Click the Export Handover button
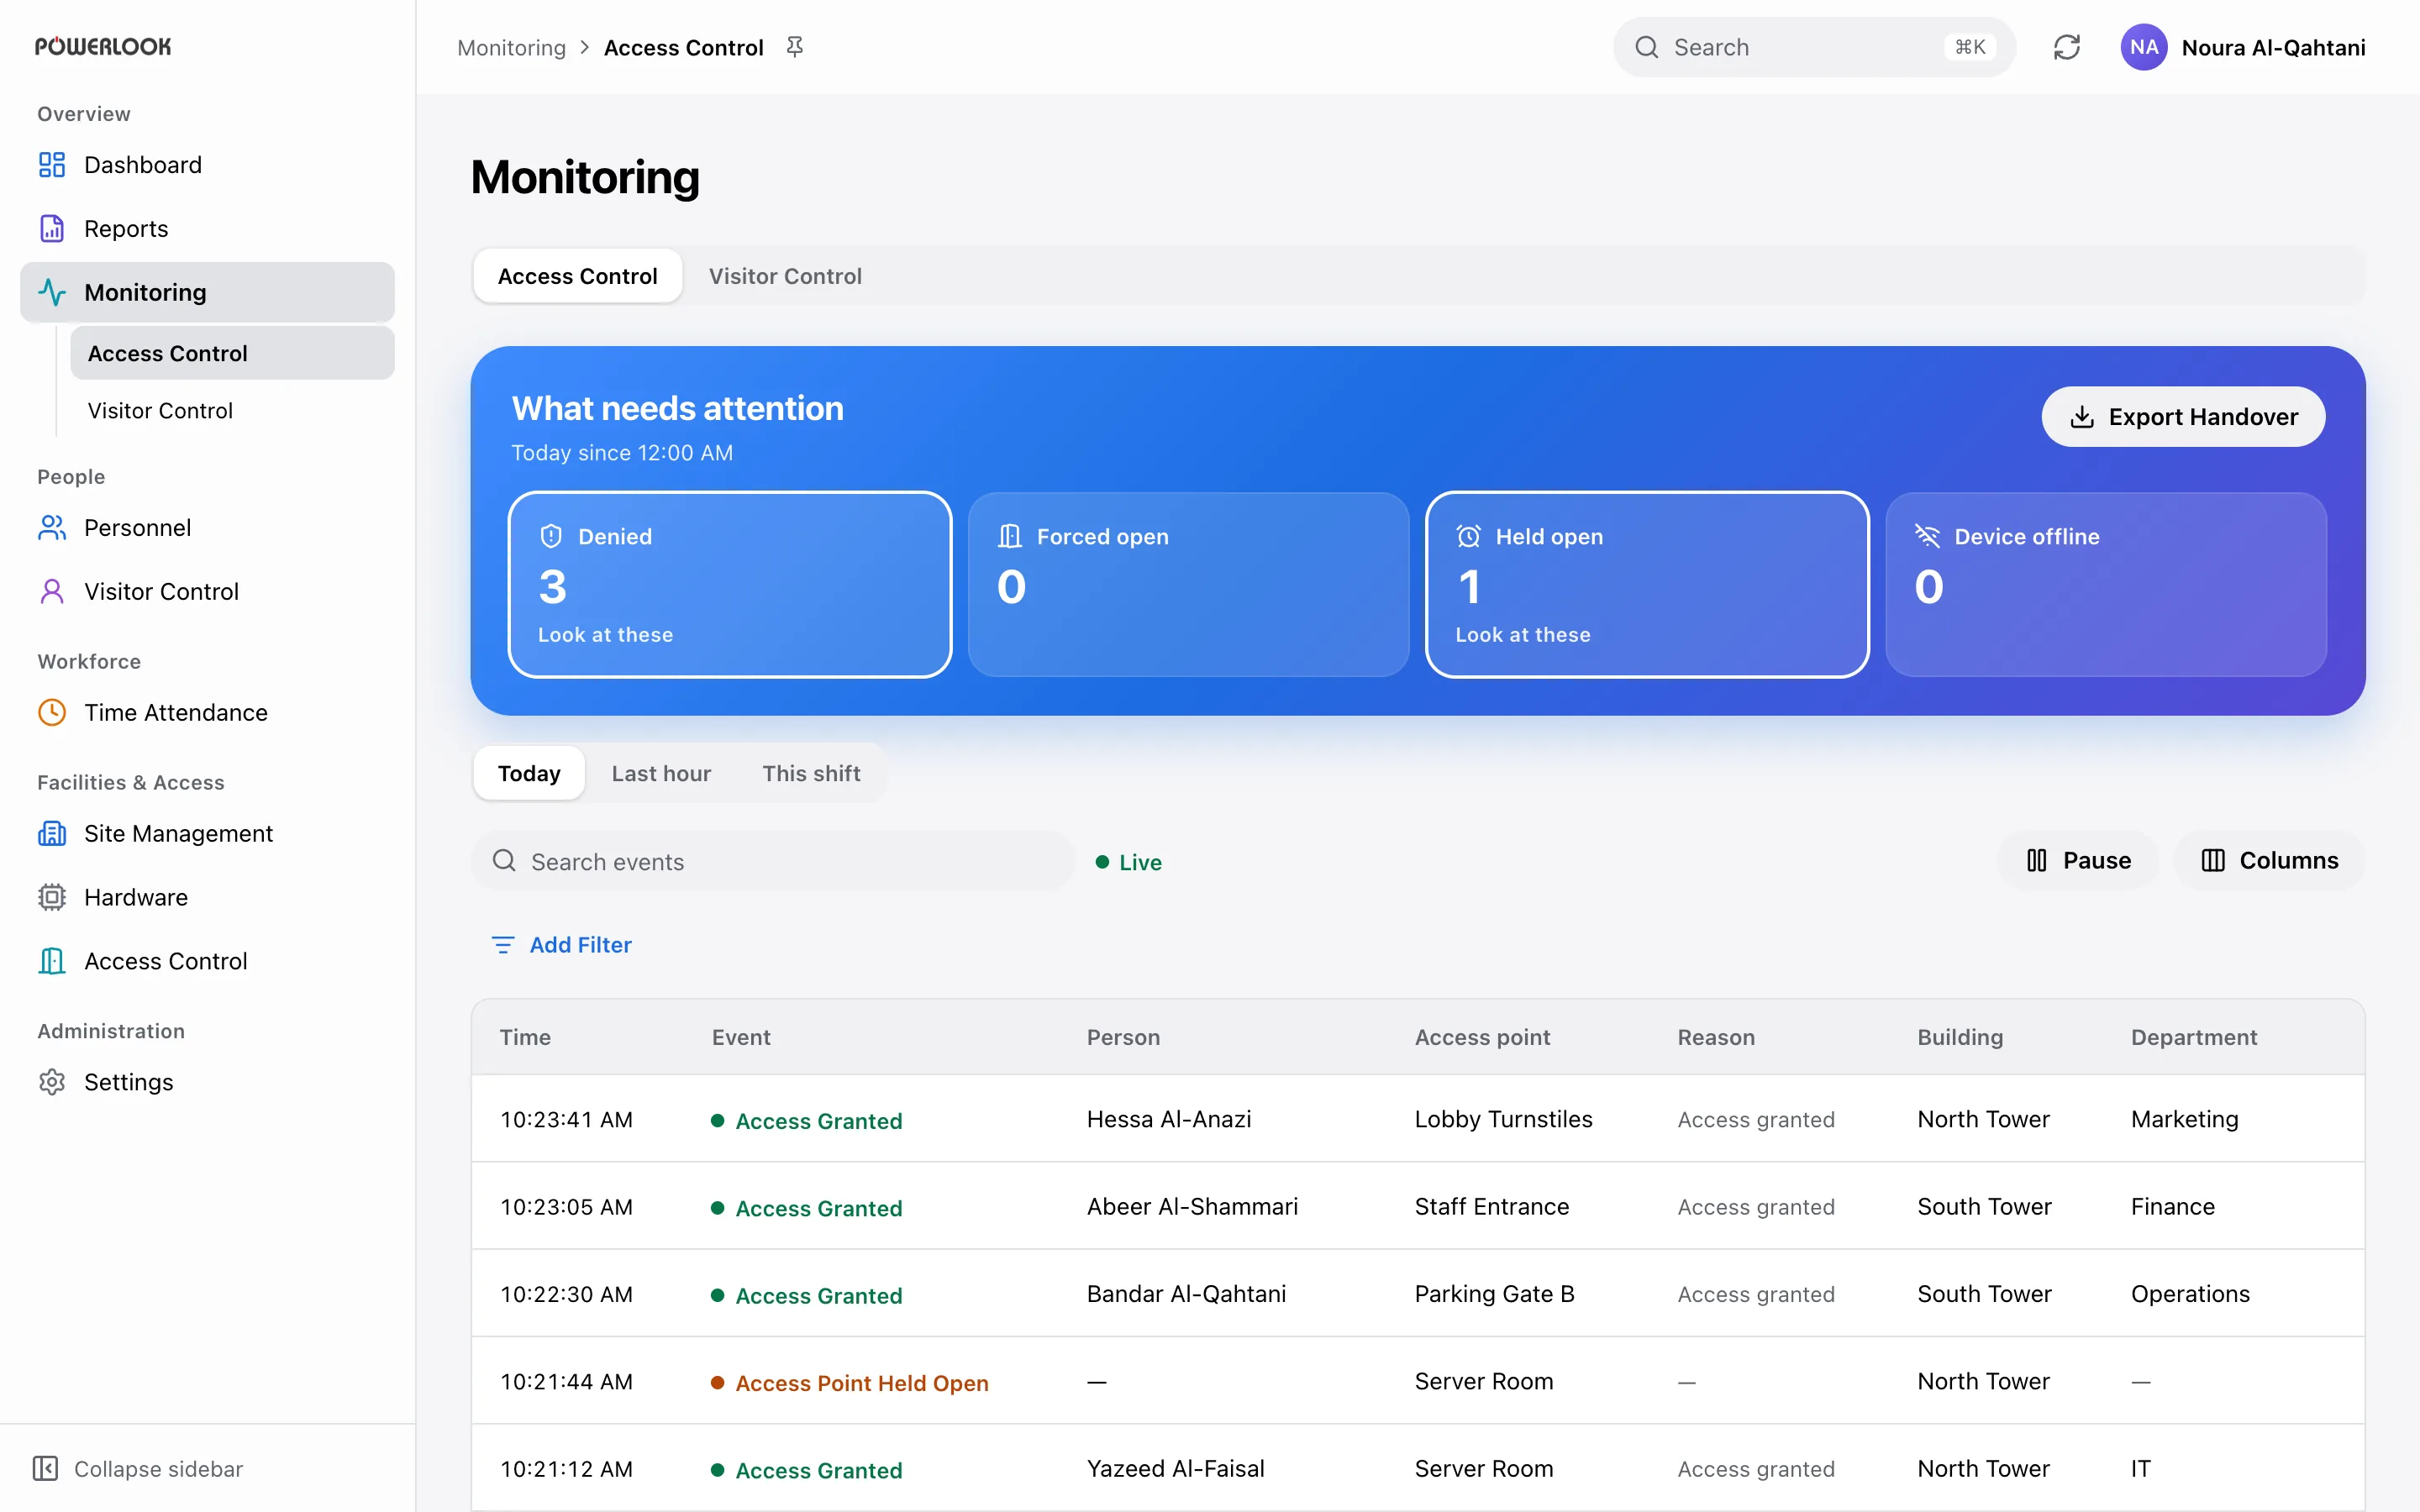The width and height of the screenshot is (2420, 1512). [x=2183, y=417]
